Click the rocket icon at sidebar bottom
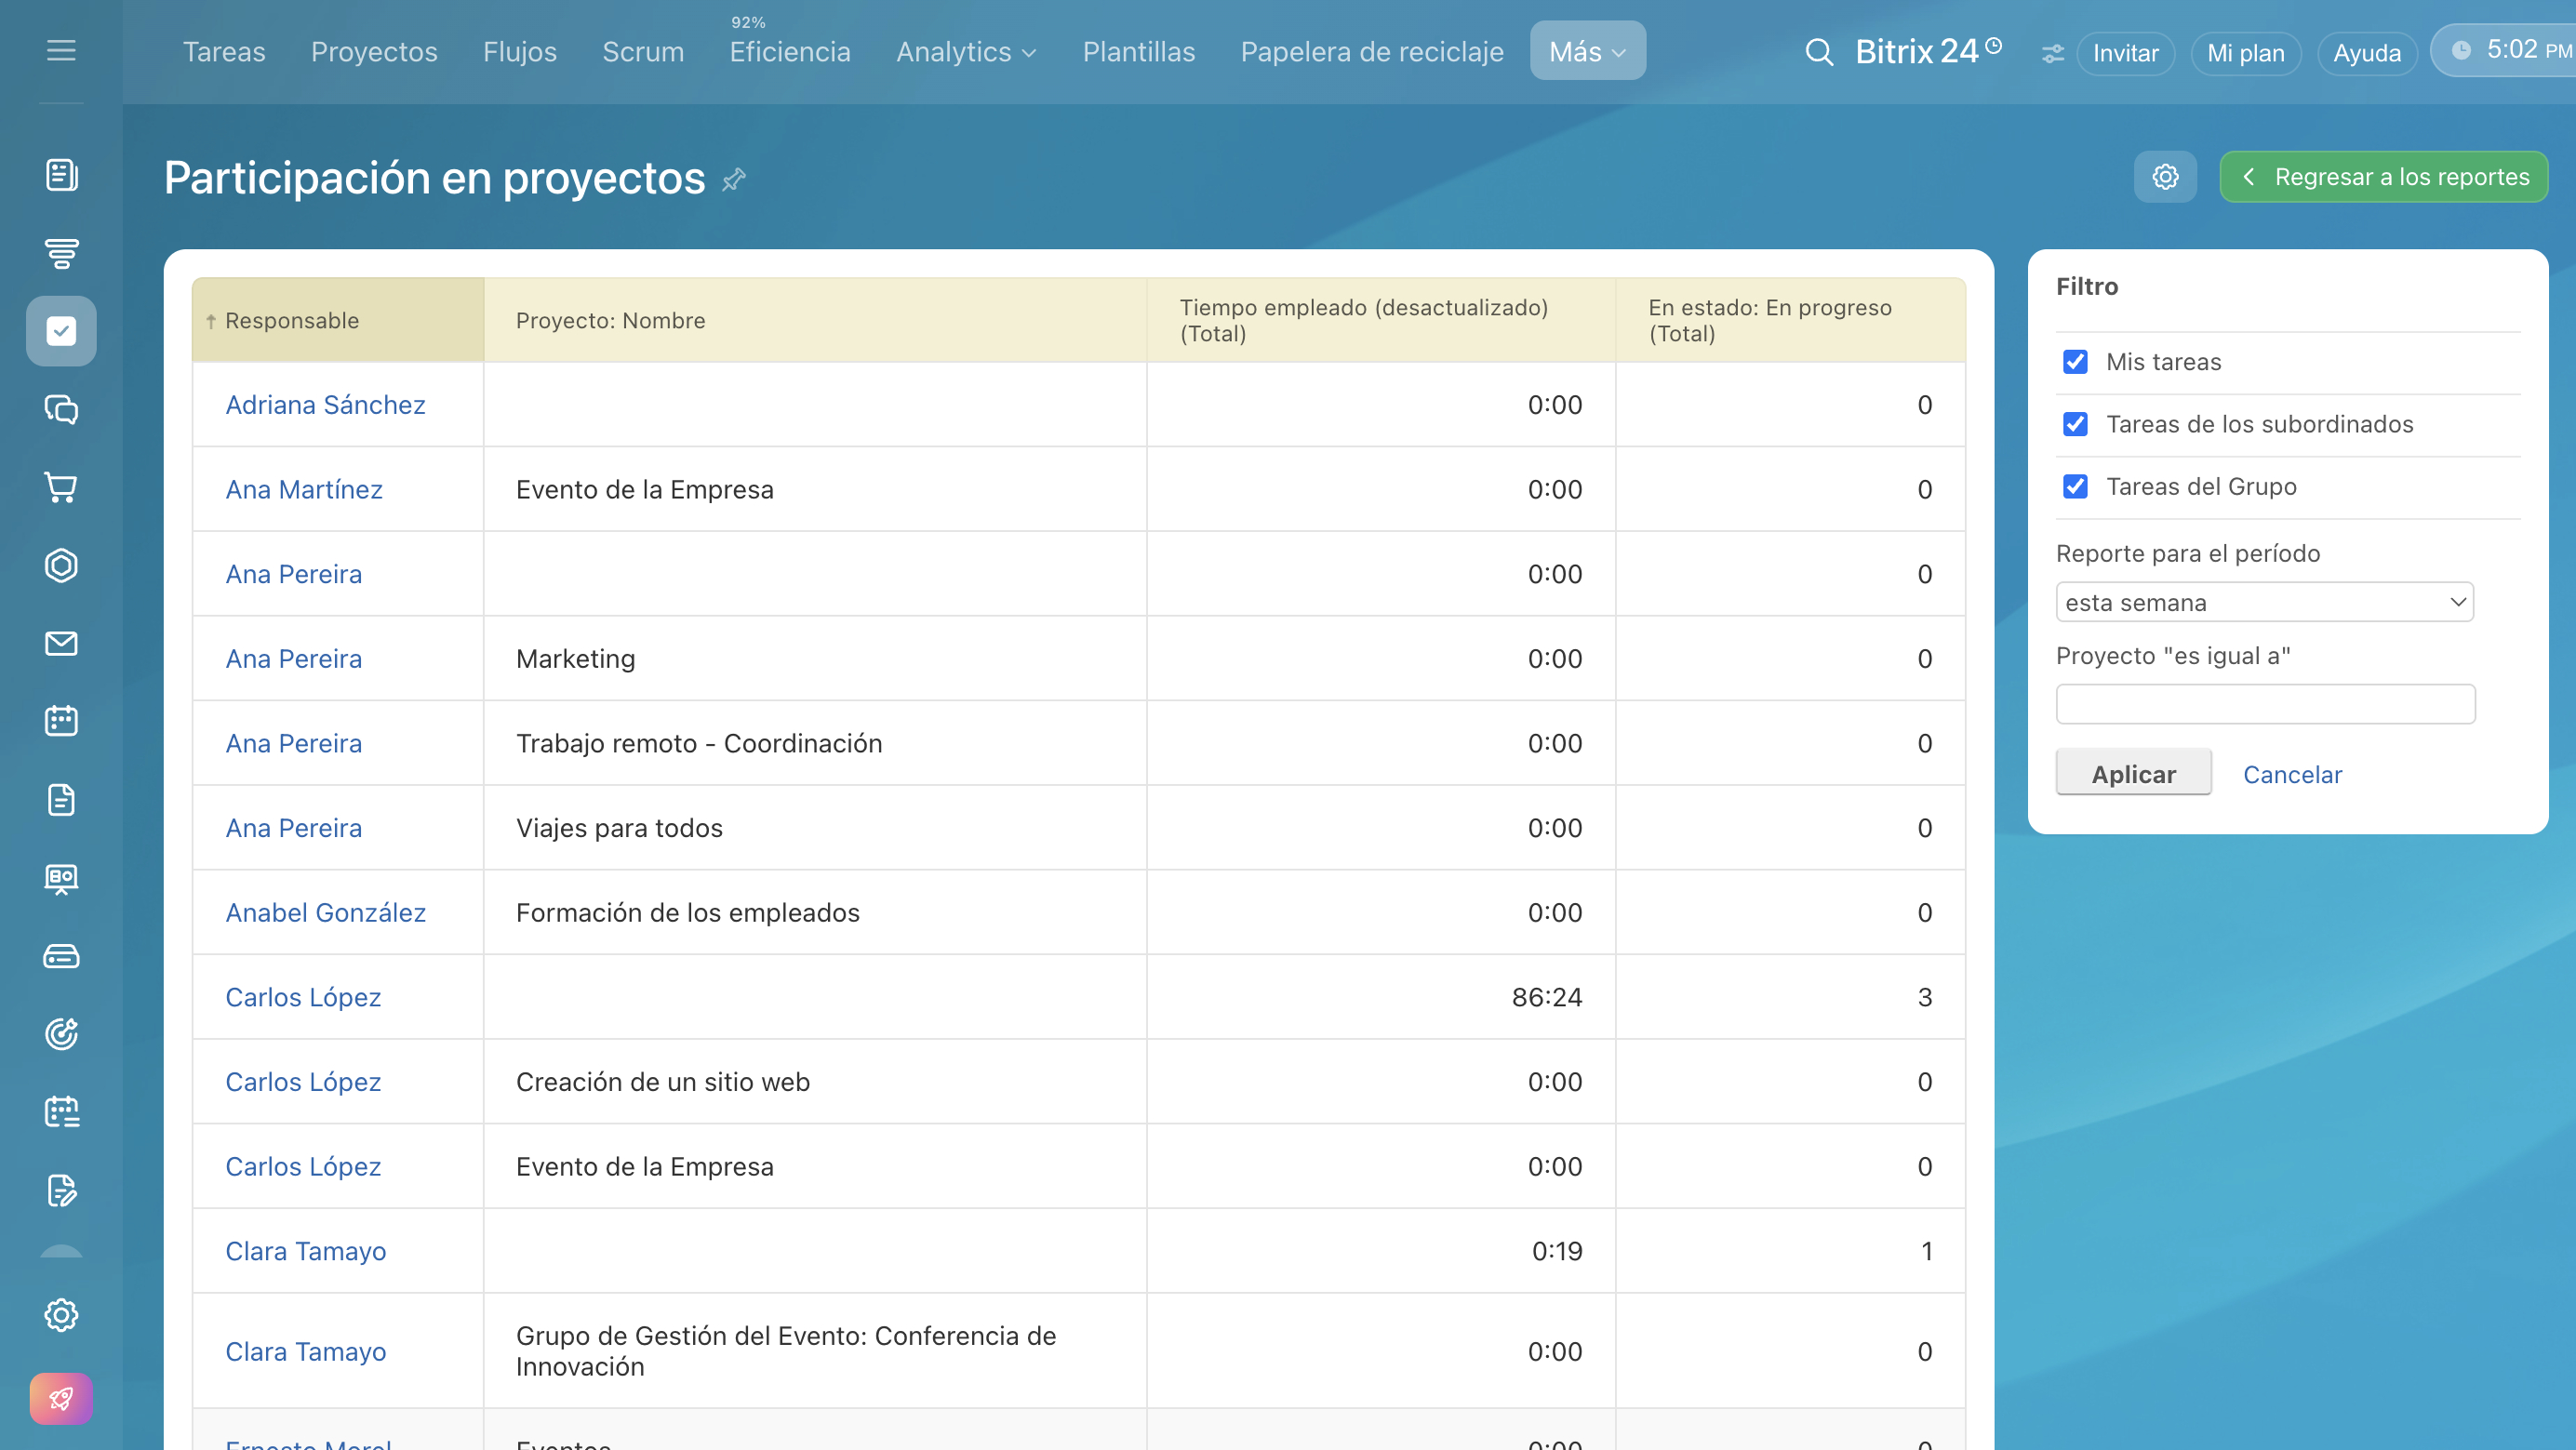The height and width of the screenshot is (1450, 2576). pos(61,1398)
